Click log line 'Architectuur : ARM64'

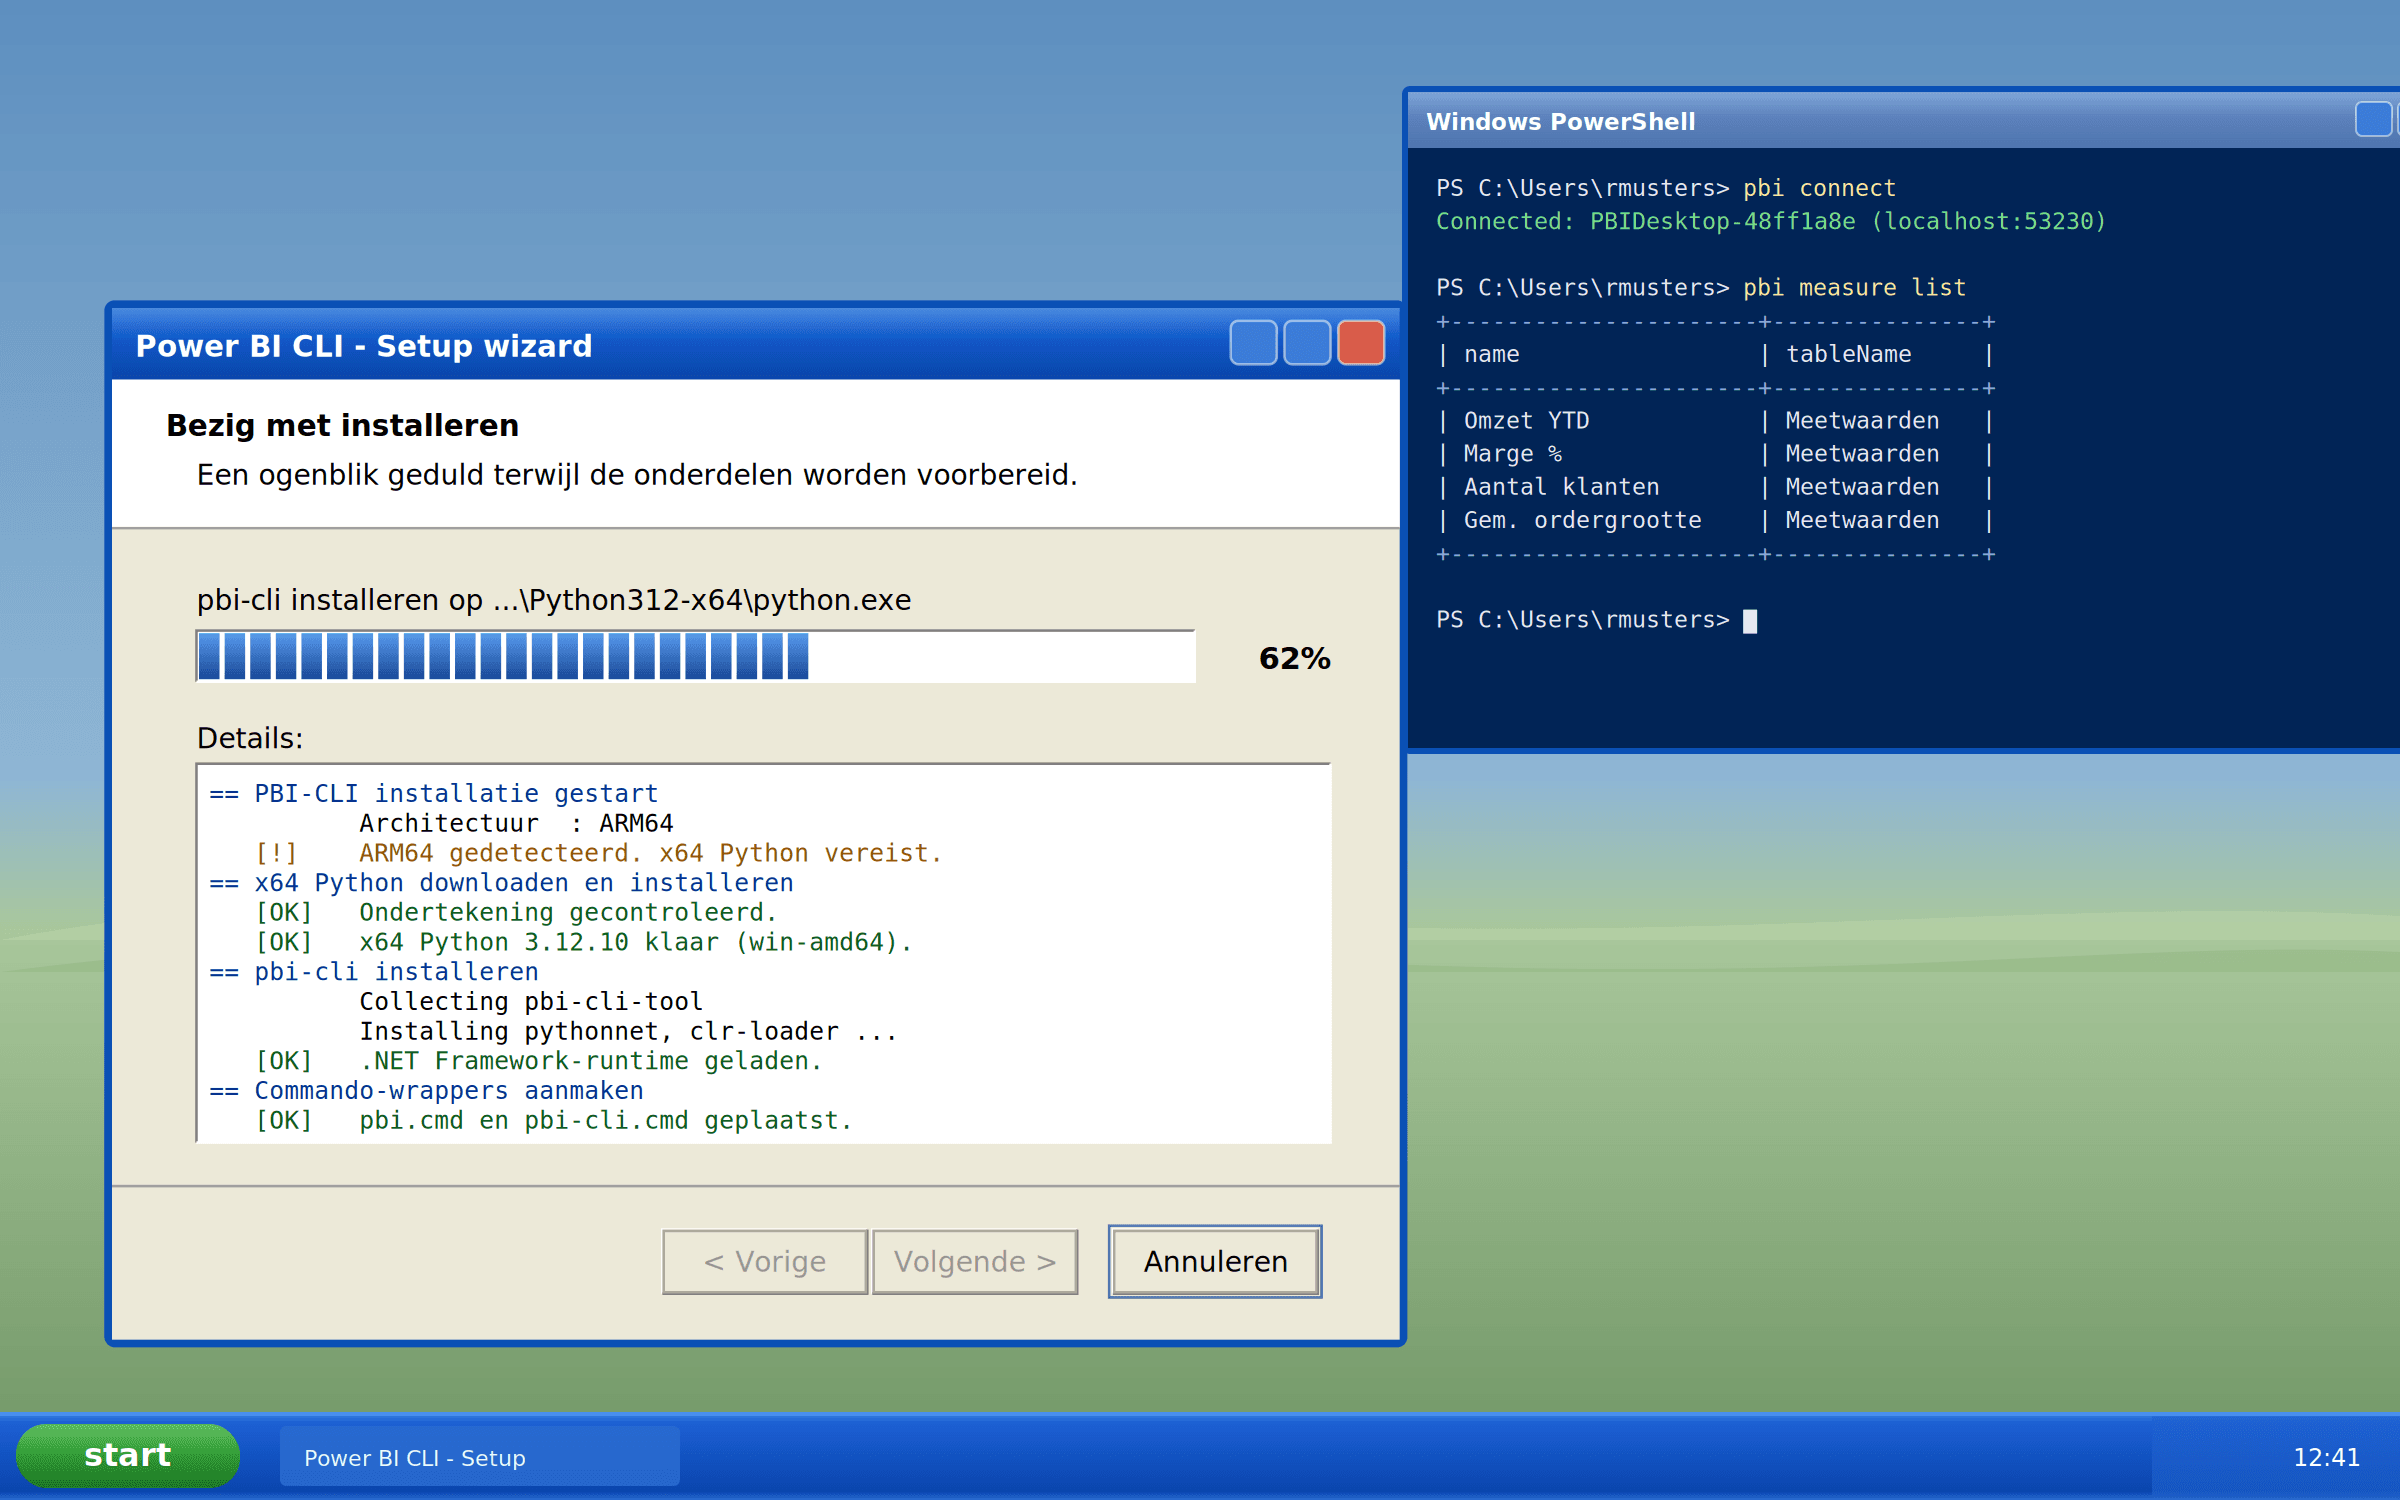point(516,823)
